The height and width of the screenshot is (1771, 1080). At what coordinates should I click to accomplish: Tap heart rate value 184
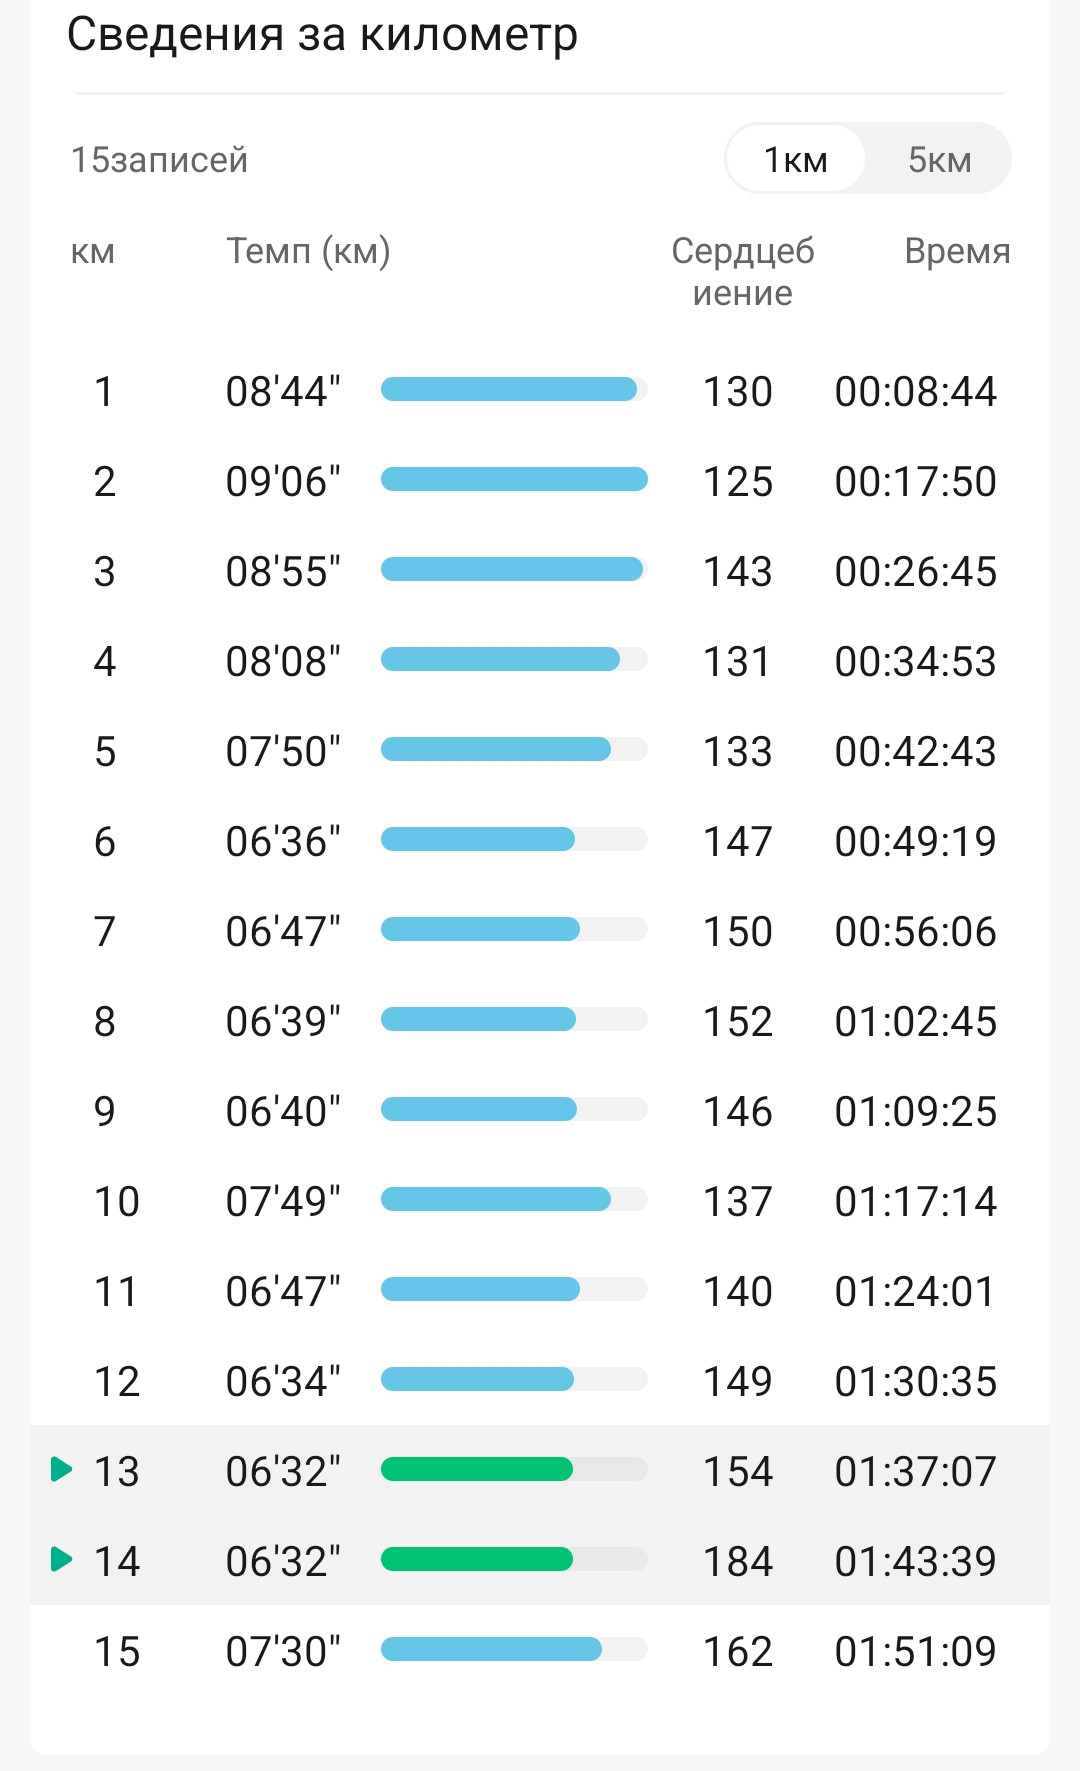738,1562
